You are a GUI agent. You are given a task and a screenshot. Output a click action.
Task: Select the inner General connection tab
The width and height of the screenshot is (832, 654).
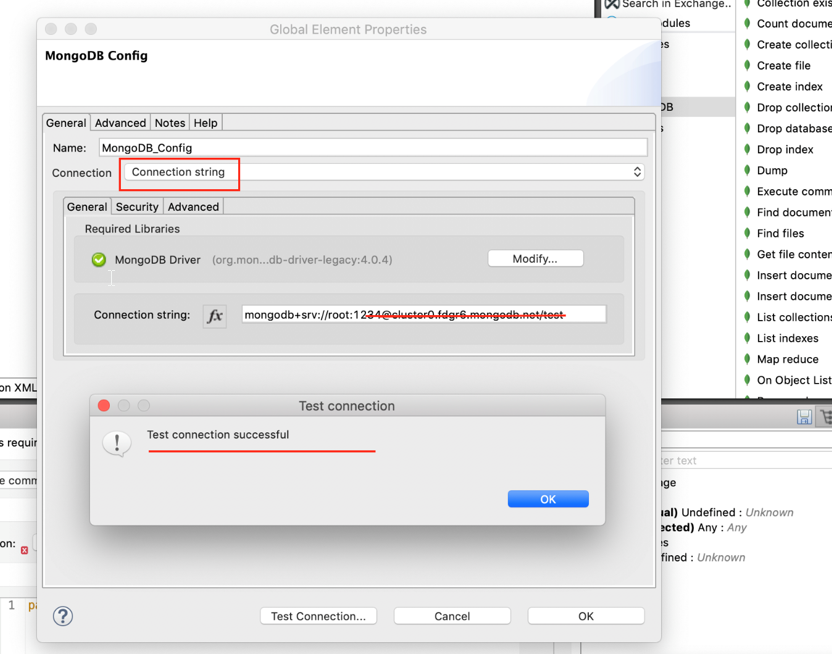coord(87,206)
